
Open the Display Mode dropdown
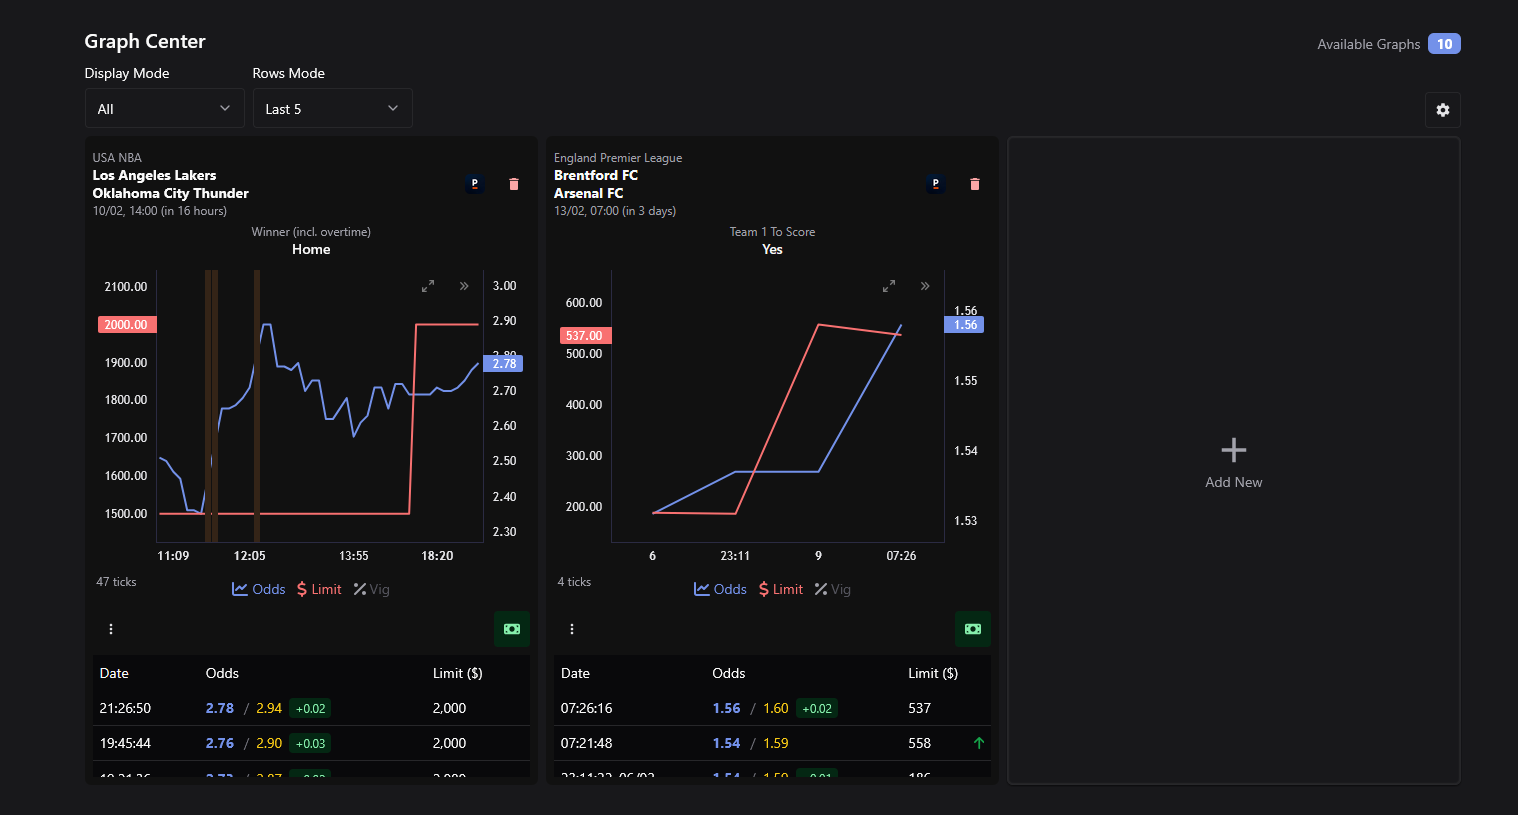164,108
